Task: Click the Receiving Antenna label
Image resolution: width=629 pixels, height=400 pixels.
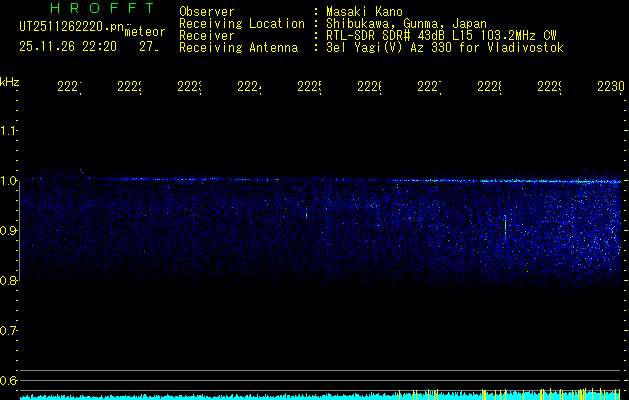Action: pyautogui.click(x=239, y=48)
